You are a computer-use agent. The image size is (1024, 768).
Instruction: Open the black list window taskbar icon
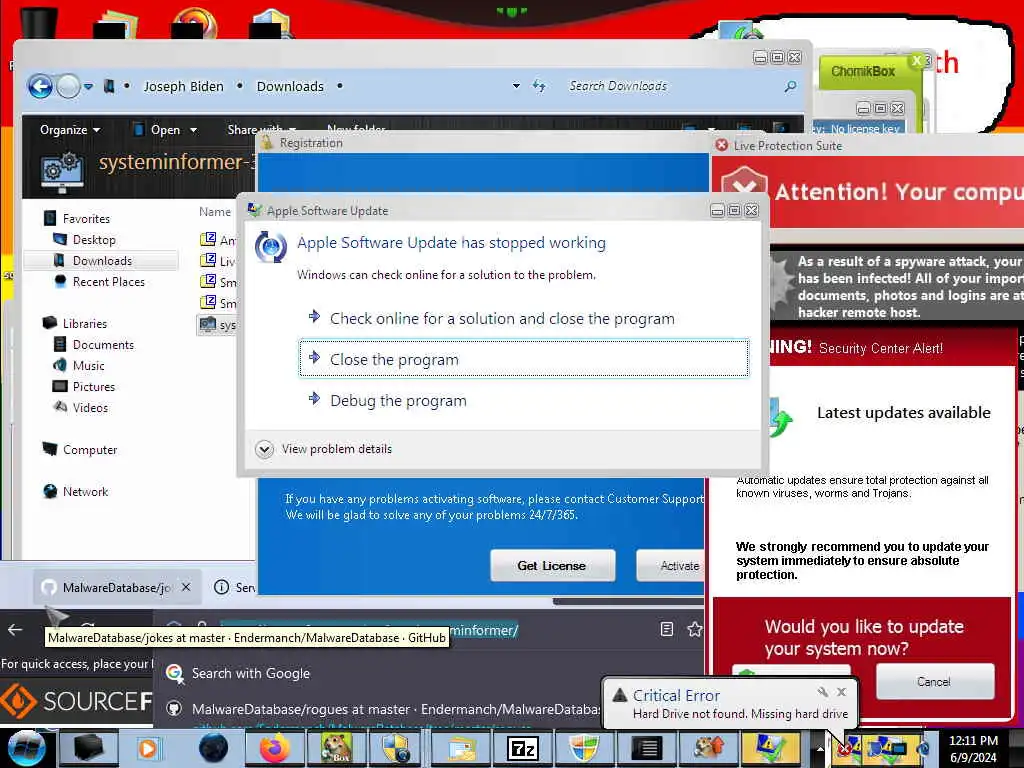click(x=645, y=748)
